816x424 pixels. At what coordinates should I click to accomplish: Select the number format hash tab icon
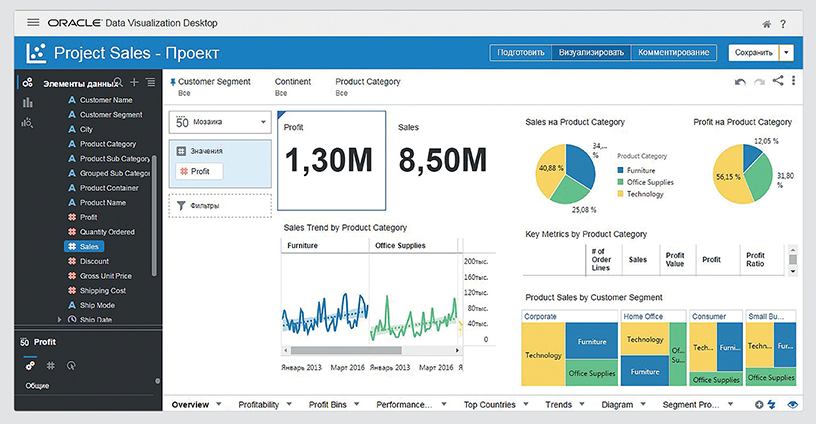(x=50, y=366)
